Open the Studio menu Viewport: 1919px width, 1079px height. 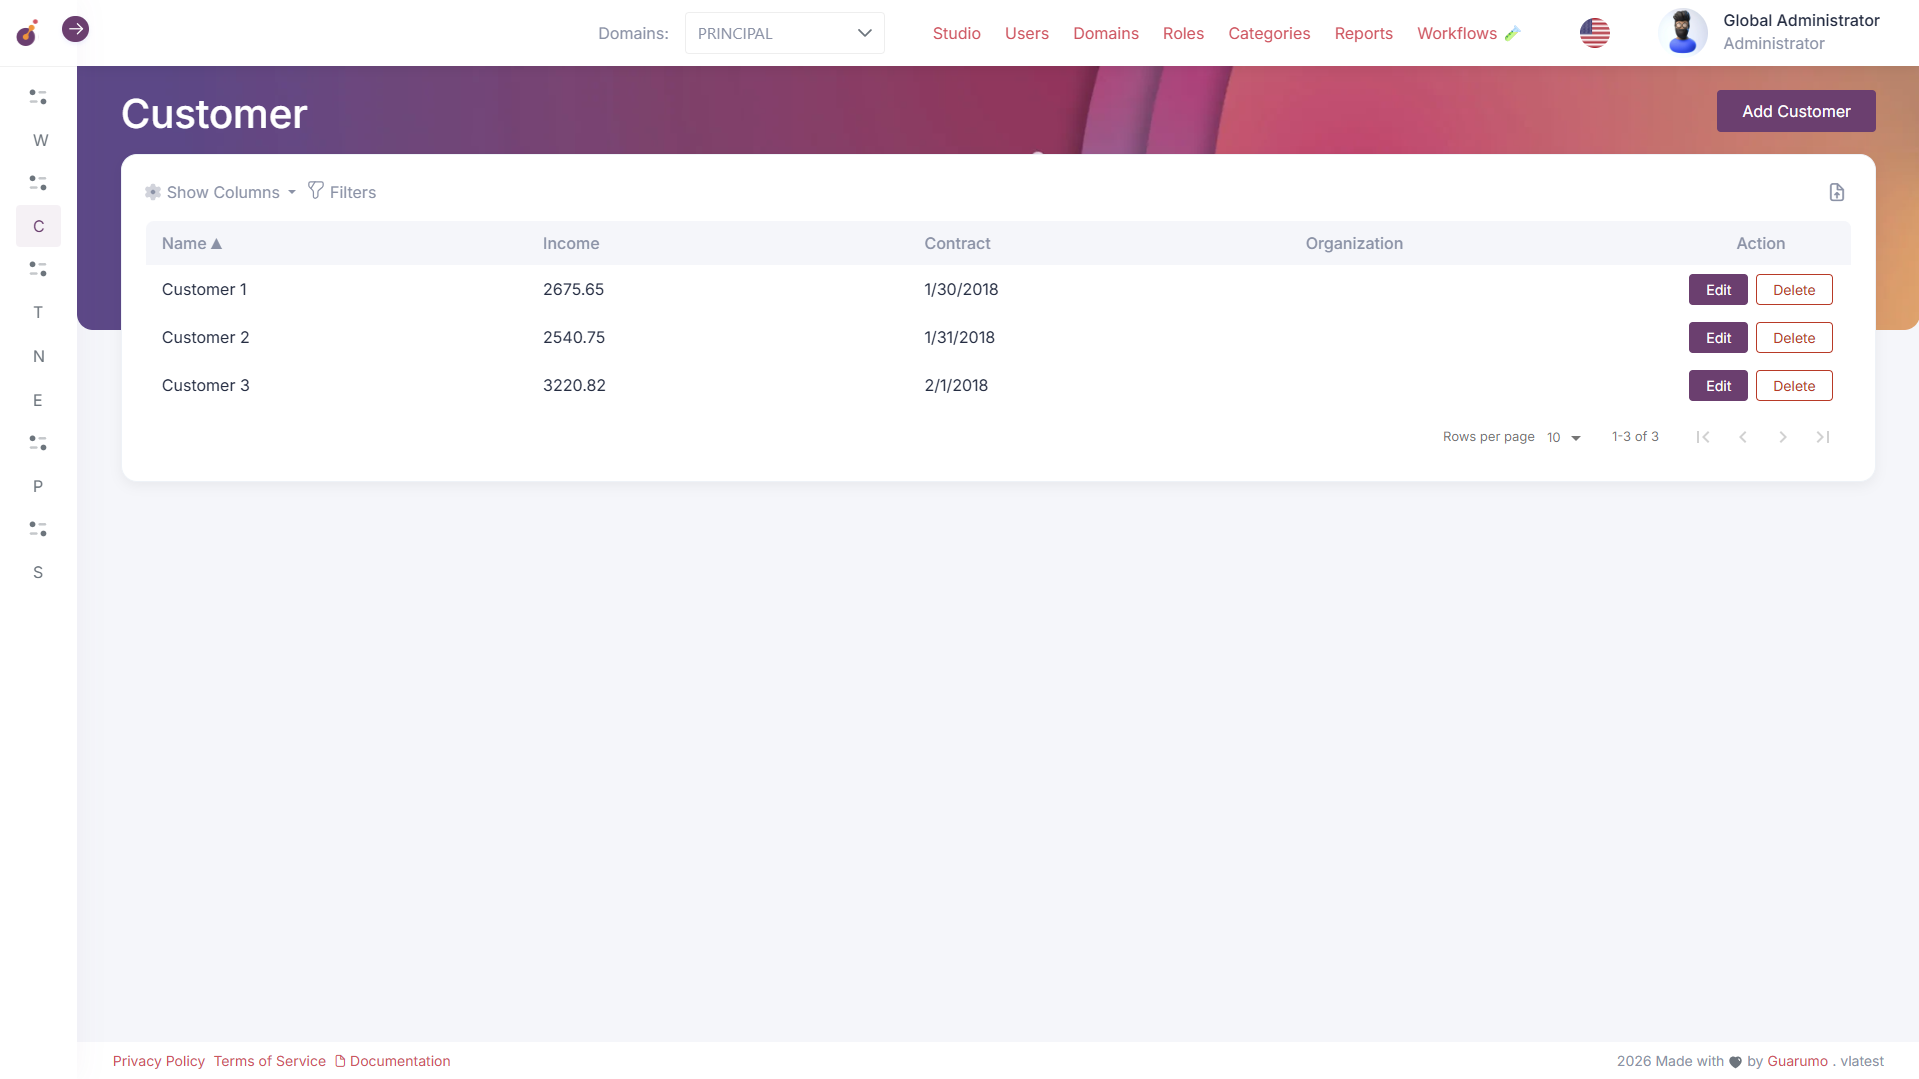click(x=956, y=33)
